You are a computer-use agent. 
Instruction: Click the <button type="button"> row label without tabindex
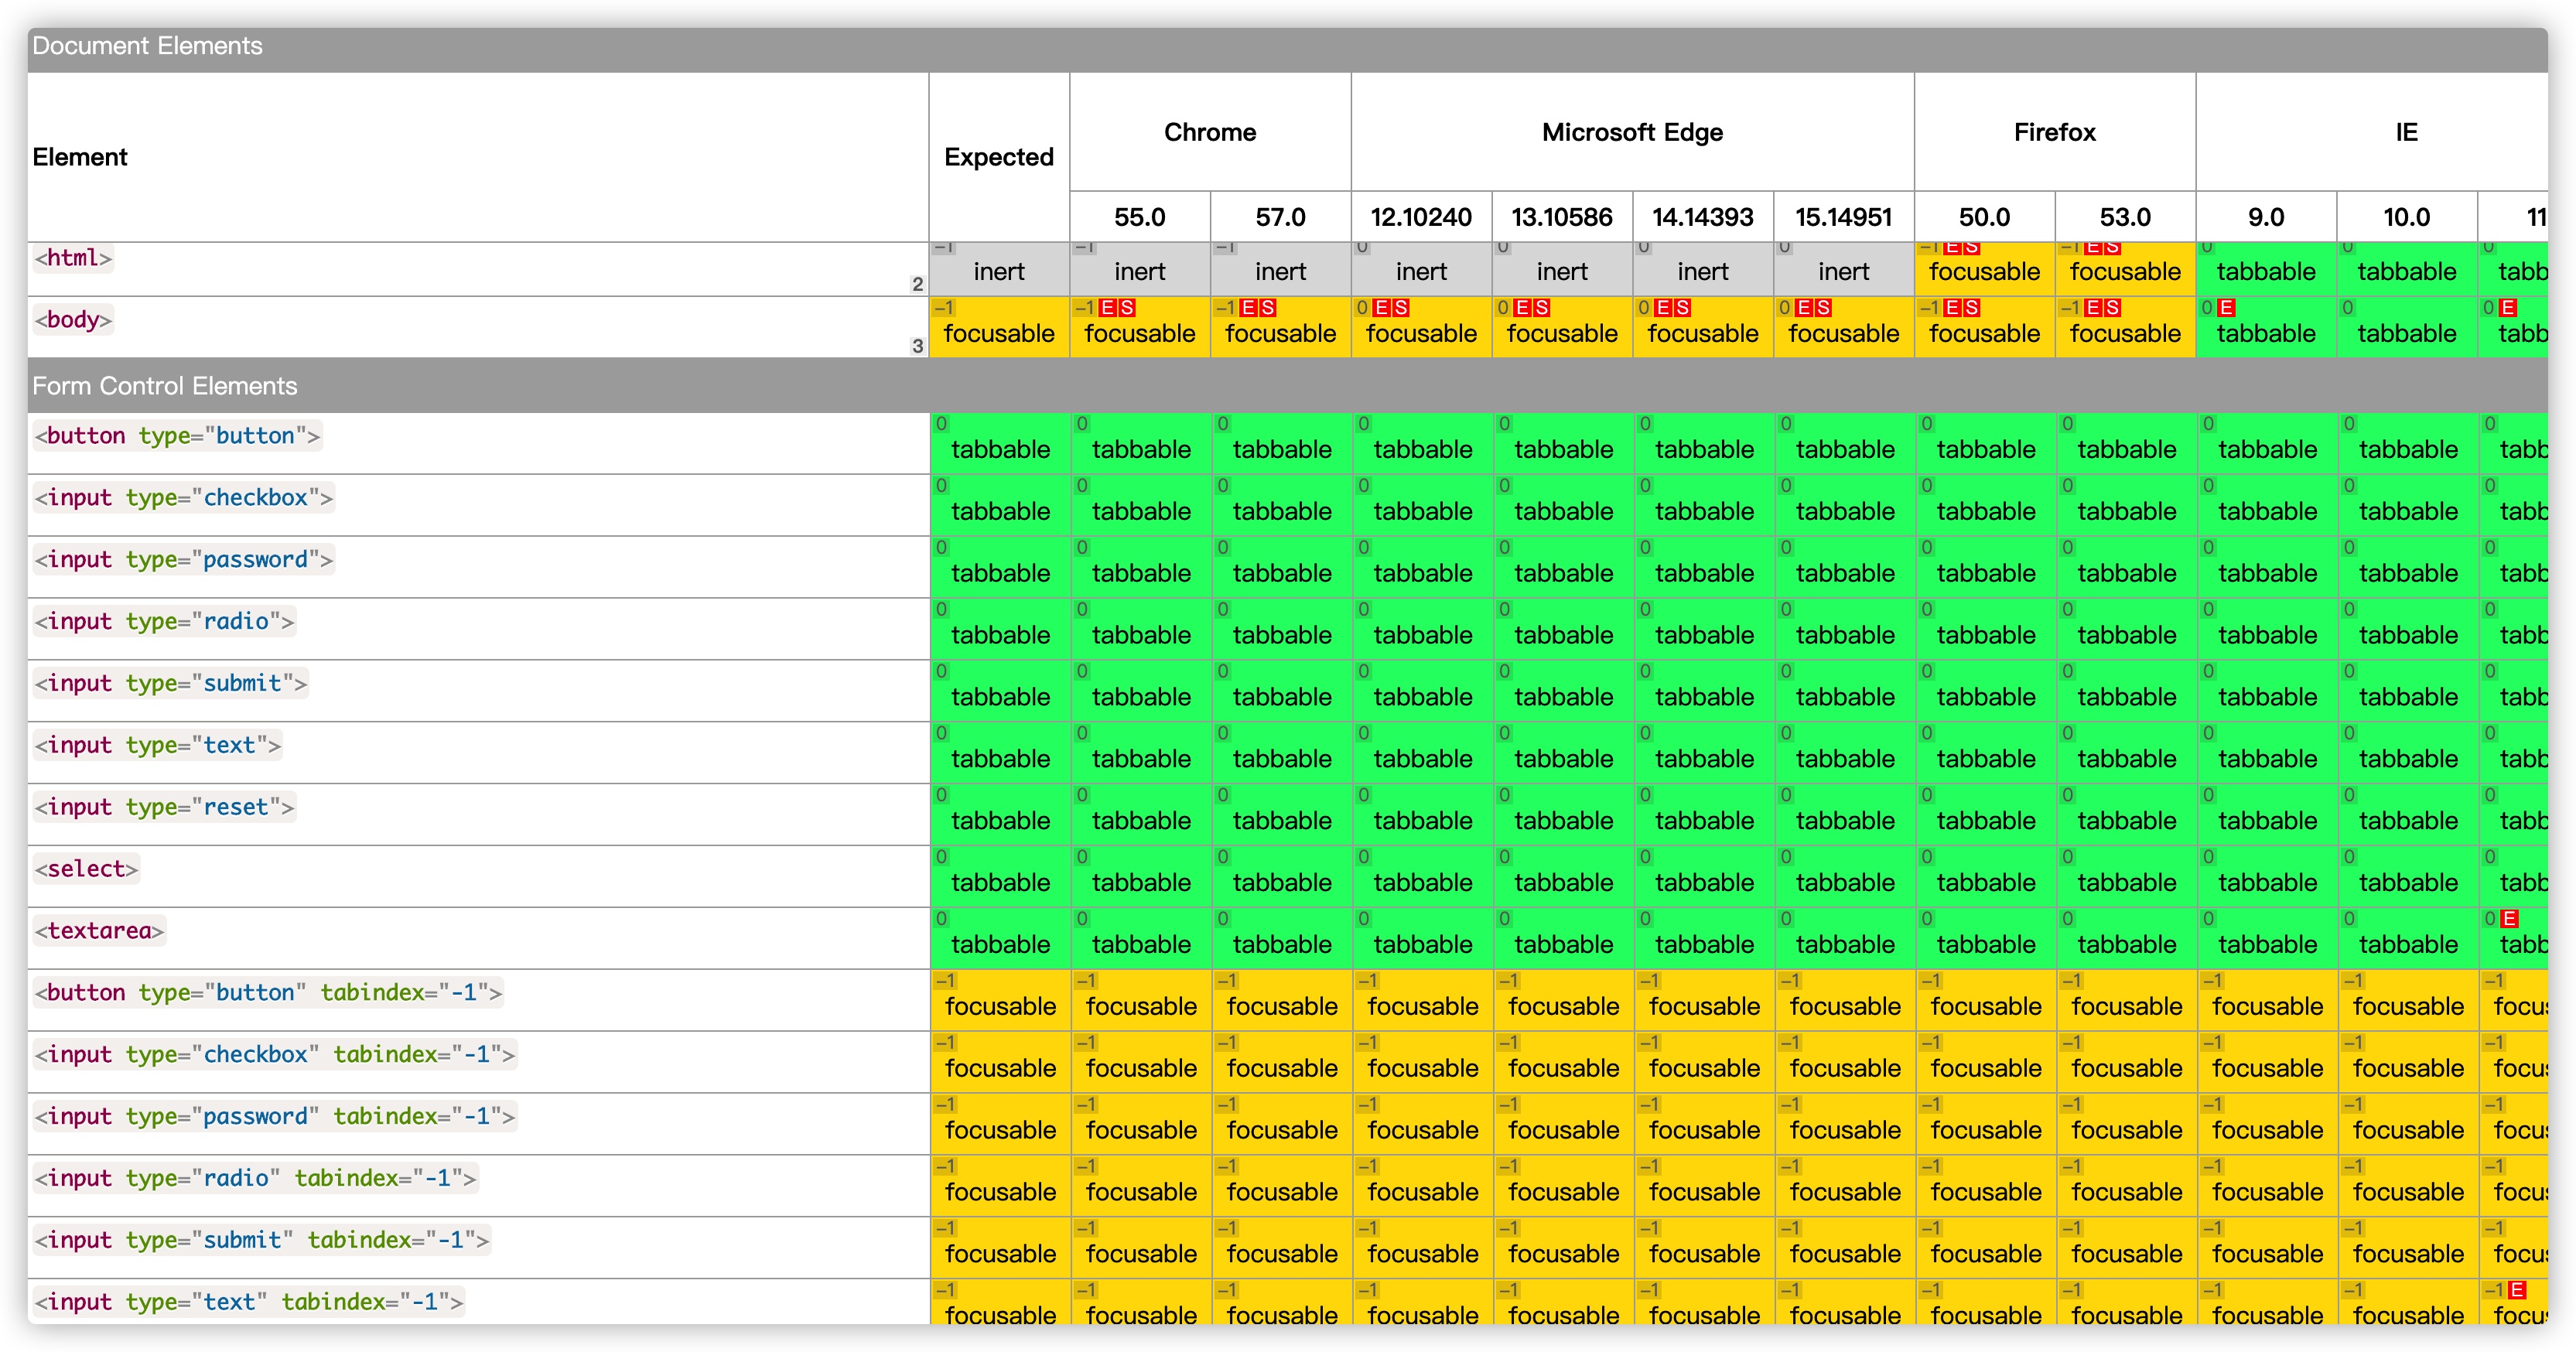click(177, 436)
